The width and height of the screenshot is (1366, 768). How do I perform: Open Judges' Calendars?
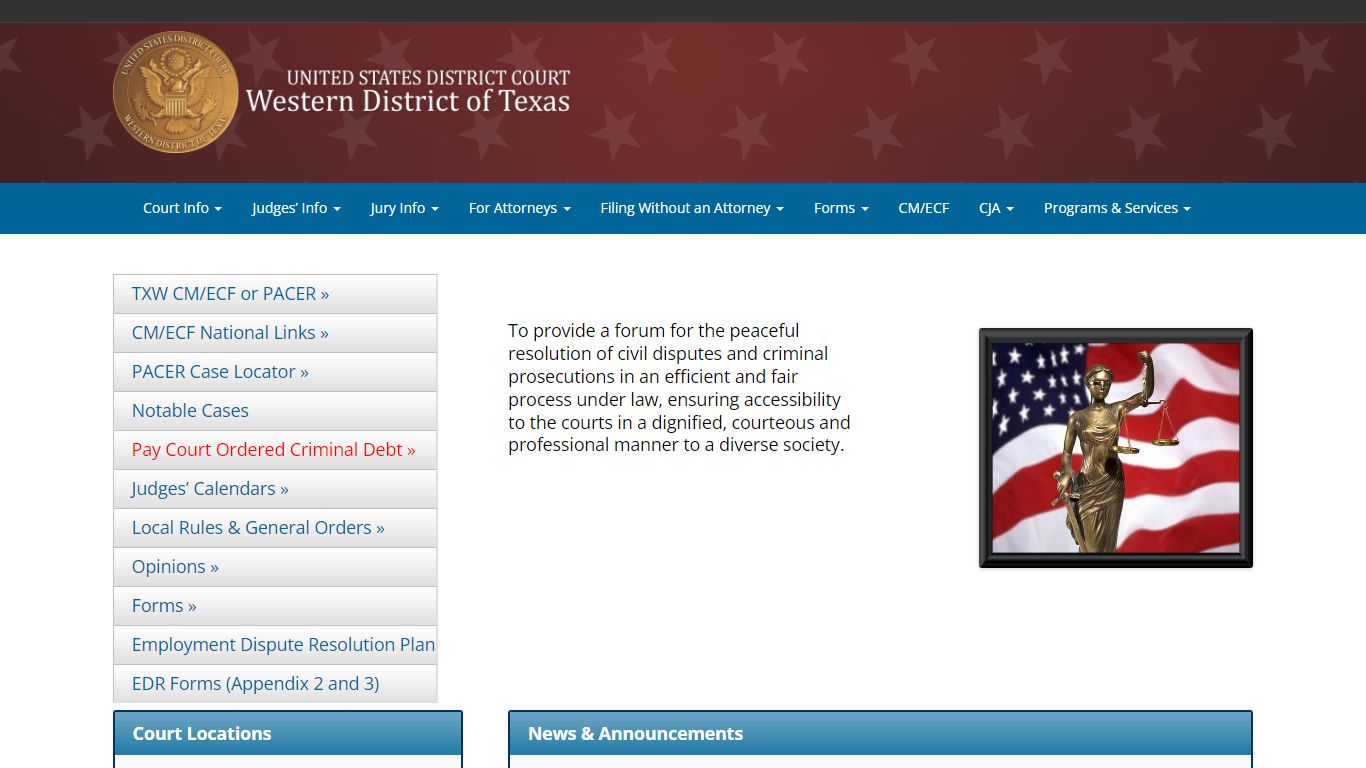[275, 489]
